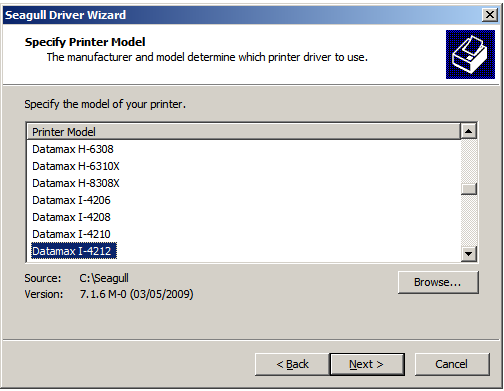504x391 pixels.
Task: Click the scroll up arrow of list
Action: (469, 131)
